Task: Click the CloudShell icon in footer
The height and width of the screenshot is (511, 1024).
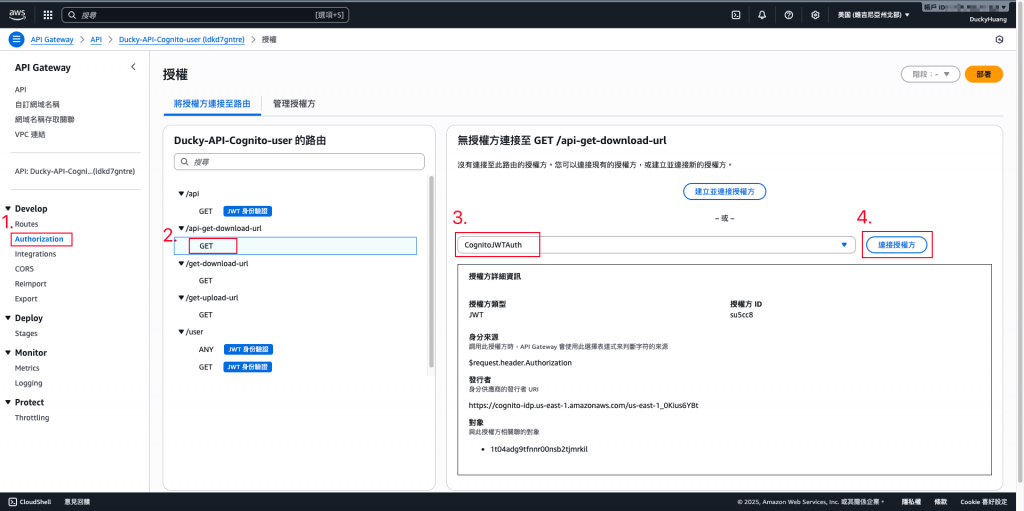Action: [x=12, y=501]
